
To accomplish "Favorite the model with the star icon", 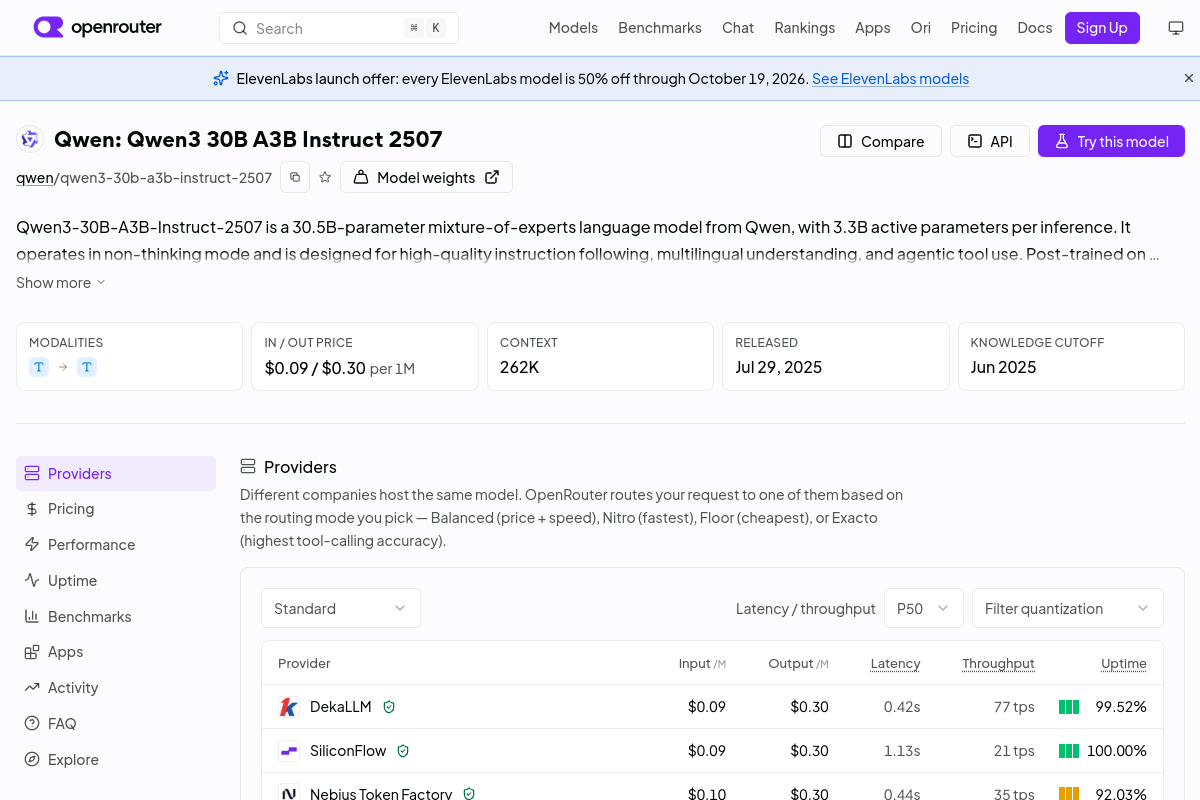I will (325, 177).
